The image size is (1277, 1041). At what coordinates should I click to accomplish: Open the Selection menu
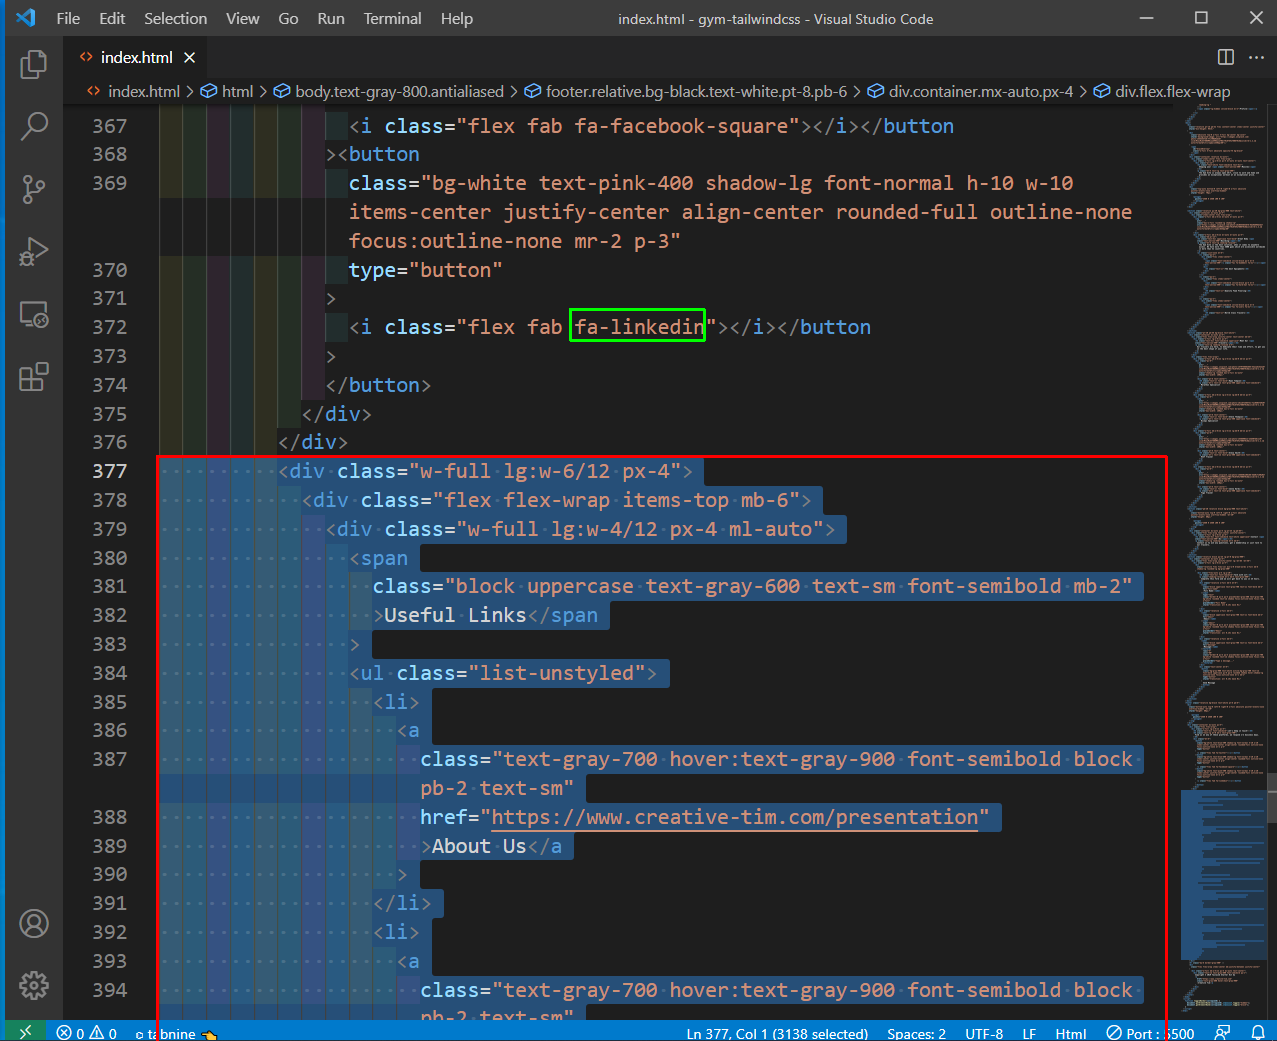(x=175, y=18)
